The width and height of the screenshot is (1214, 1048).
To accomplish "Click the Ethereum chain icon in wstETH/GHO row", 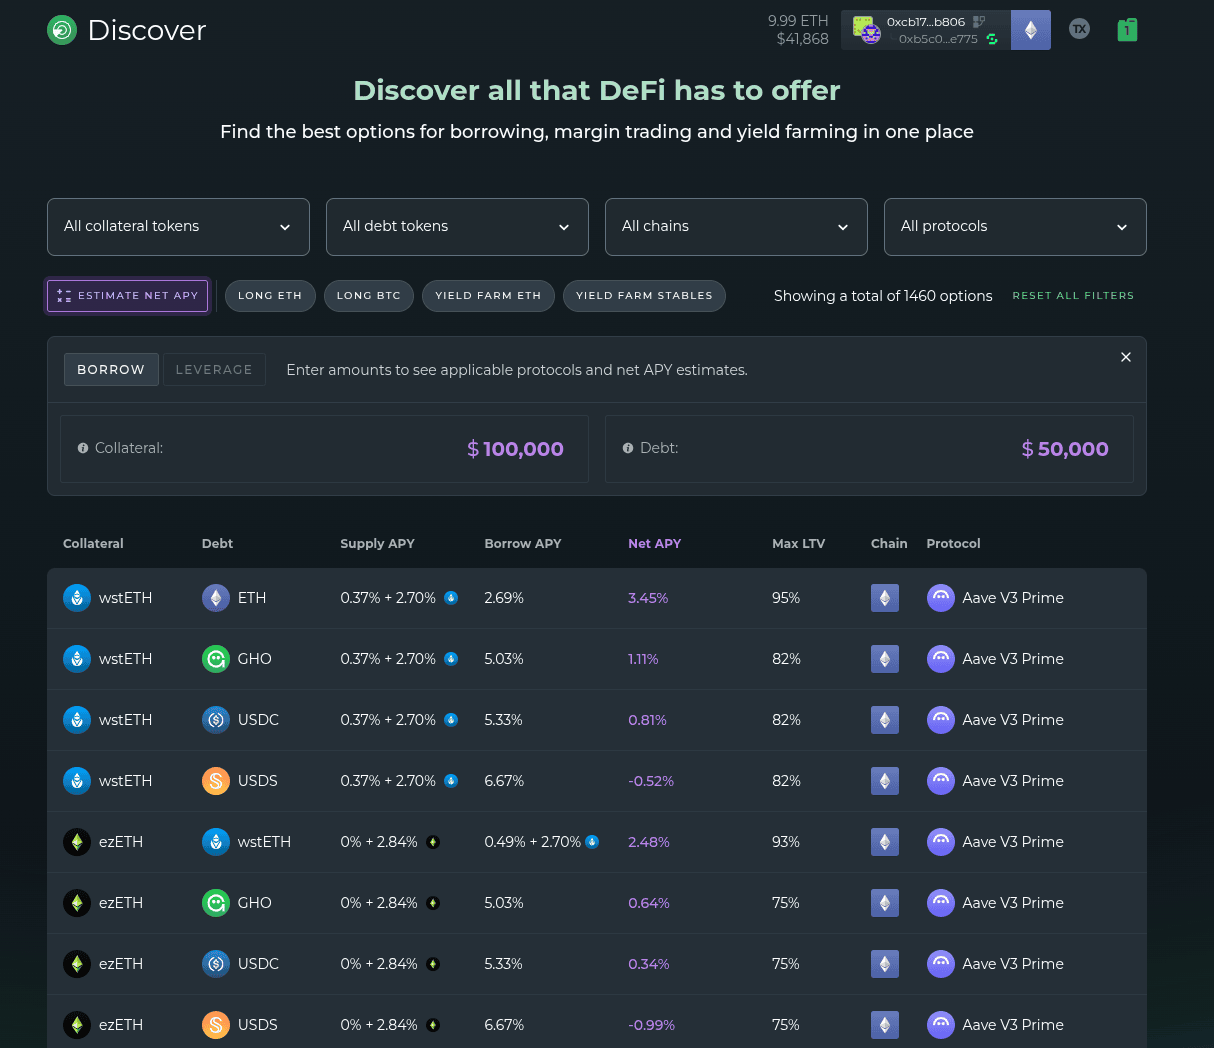I will coord(885,659).
